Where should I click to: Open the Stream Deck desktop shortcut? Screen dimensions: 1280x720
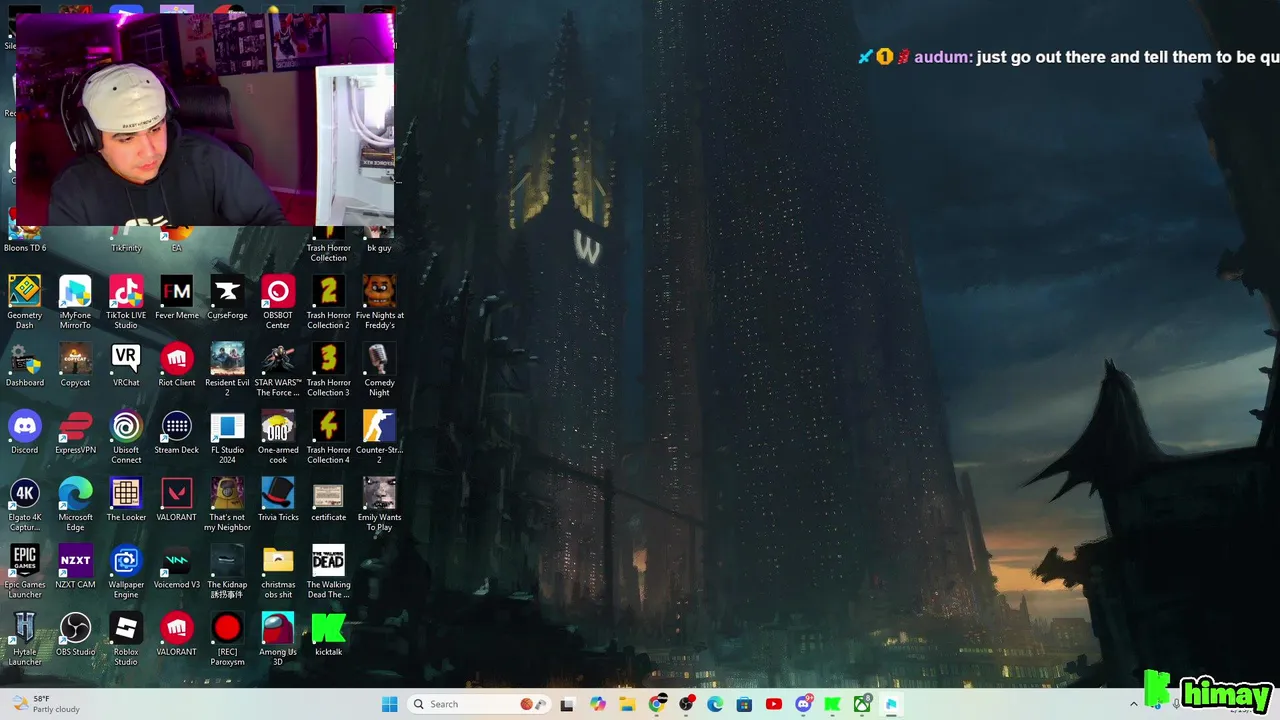coord(177,432)
